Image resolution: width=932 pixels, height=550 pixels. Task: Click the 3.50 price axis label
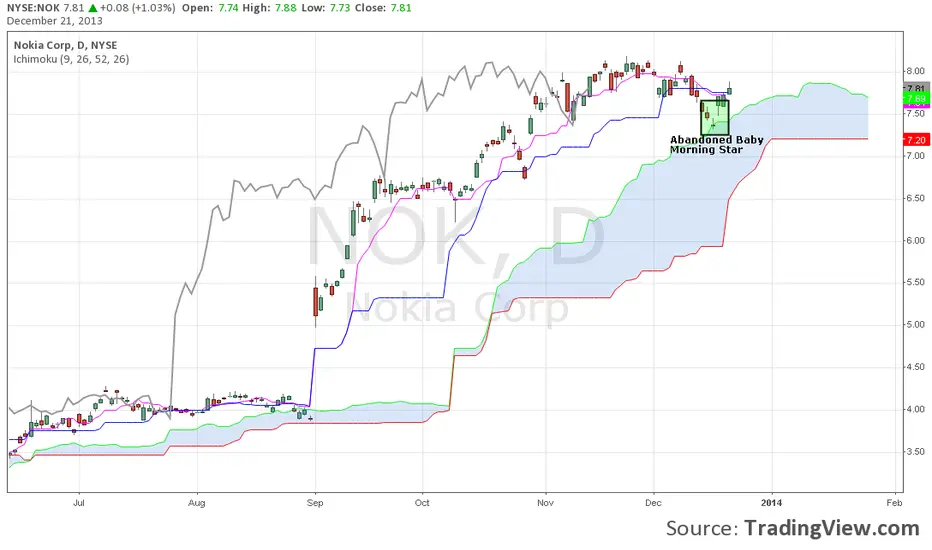point(916,451)
